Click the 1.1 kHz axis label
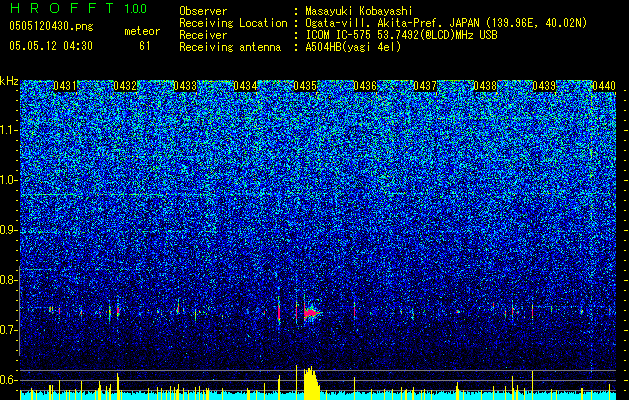 coord(8,130)
